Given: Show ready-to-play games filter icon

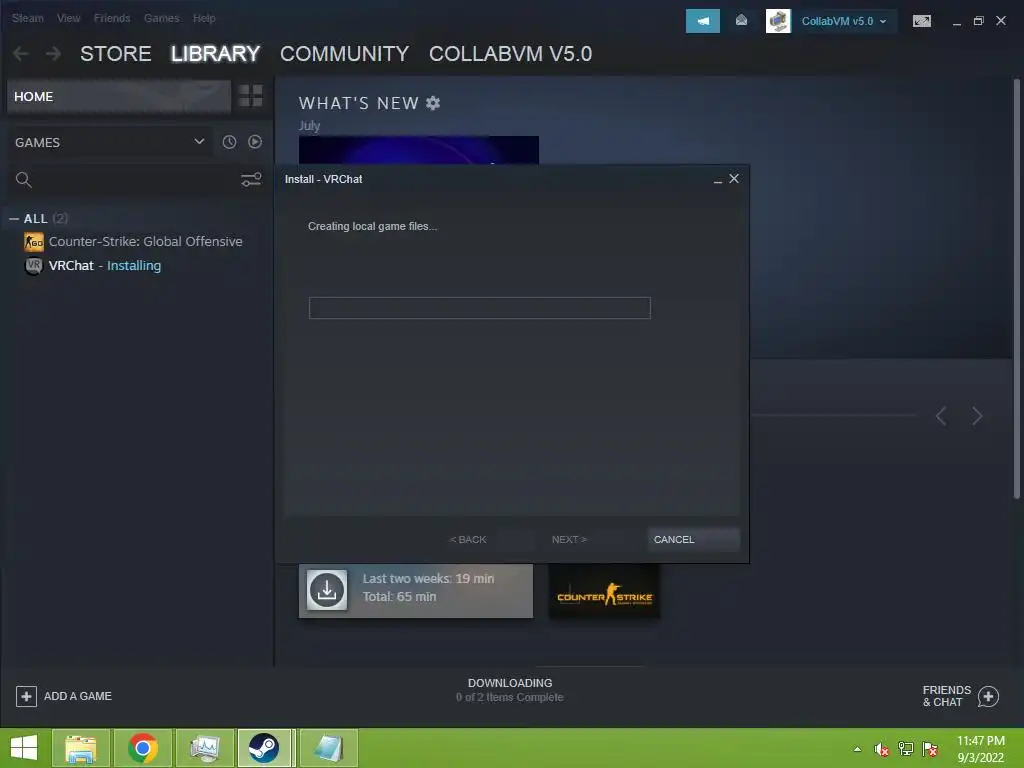Looking at the screenshot, I should 255,142.
